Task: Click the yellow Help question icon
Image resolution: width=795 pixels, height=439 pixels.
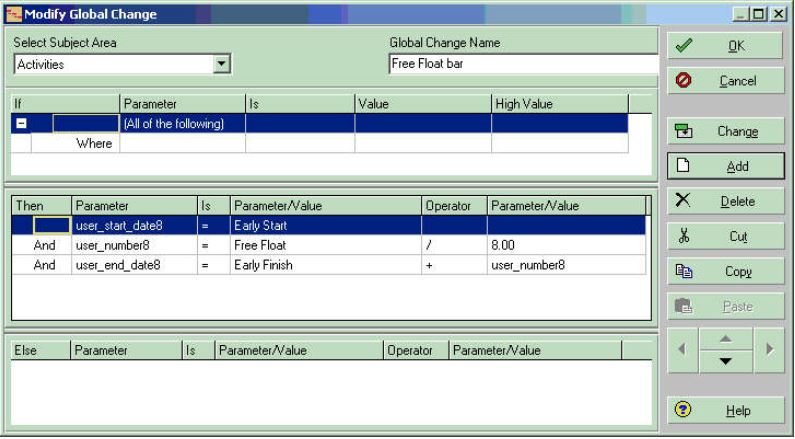Action: coord(684,410)
